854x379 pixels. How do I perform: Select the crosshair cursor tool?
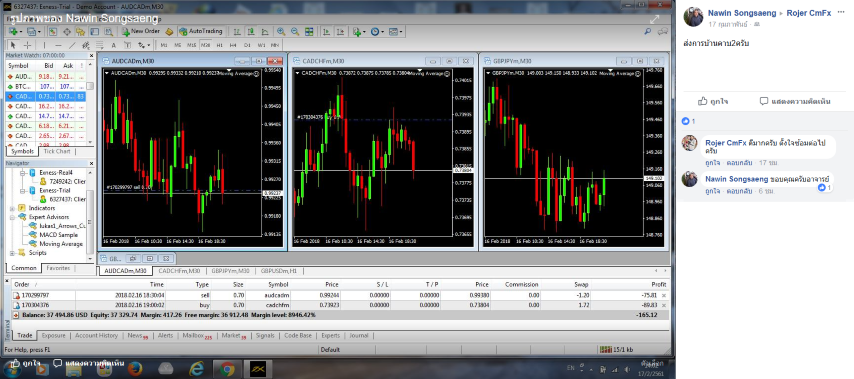pos(27,45)
